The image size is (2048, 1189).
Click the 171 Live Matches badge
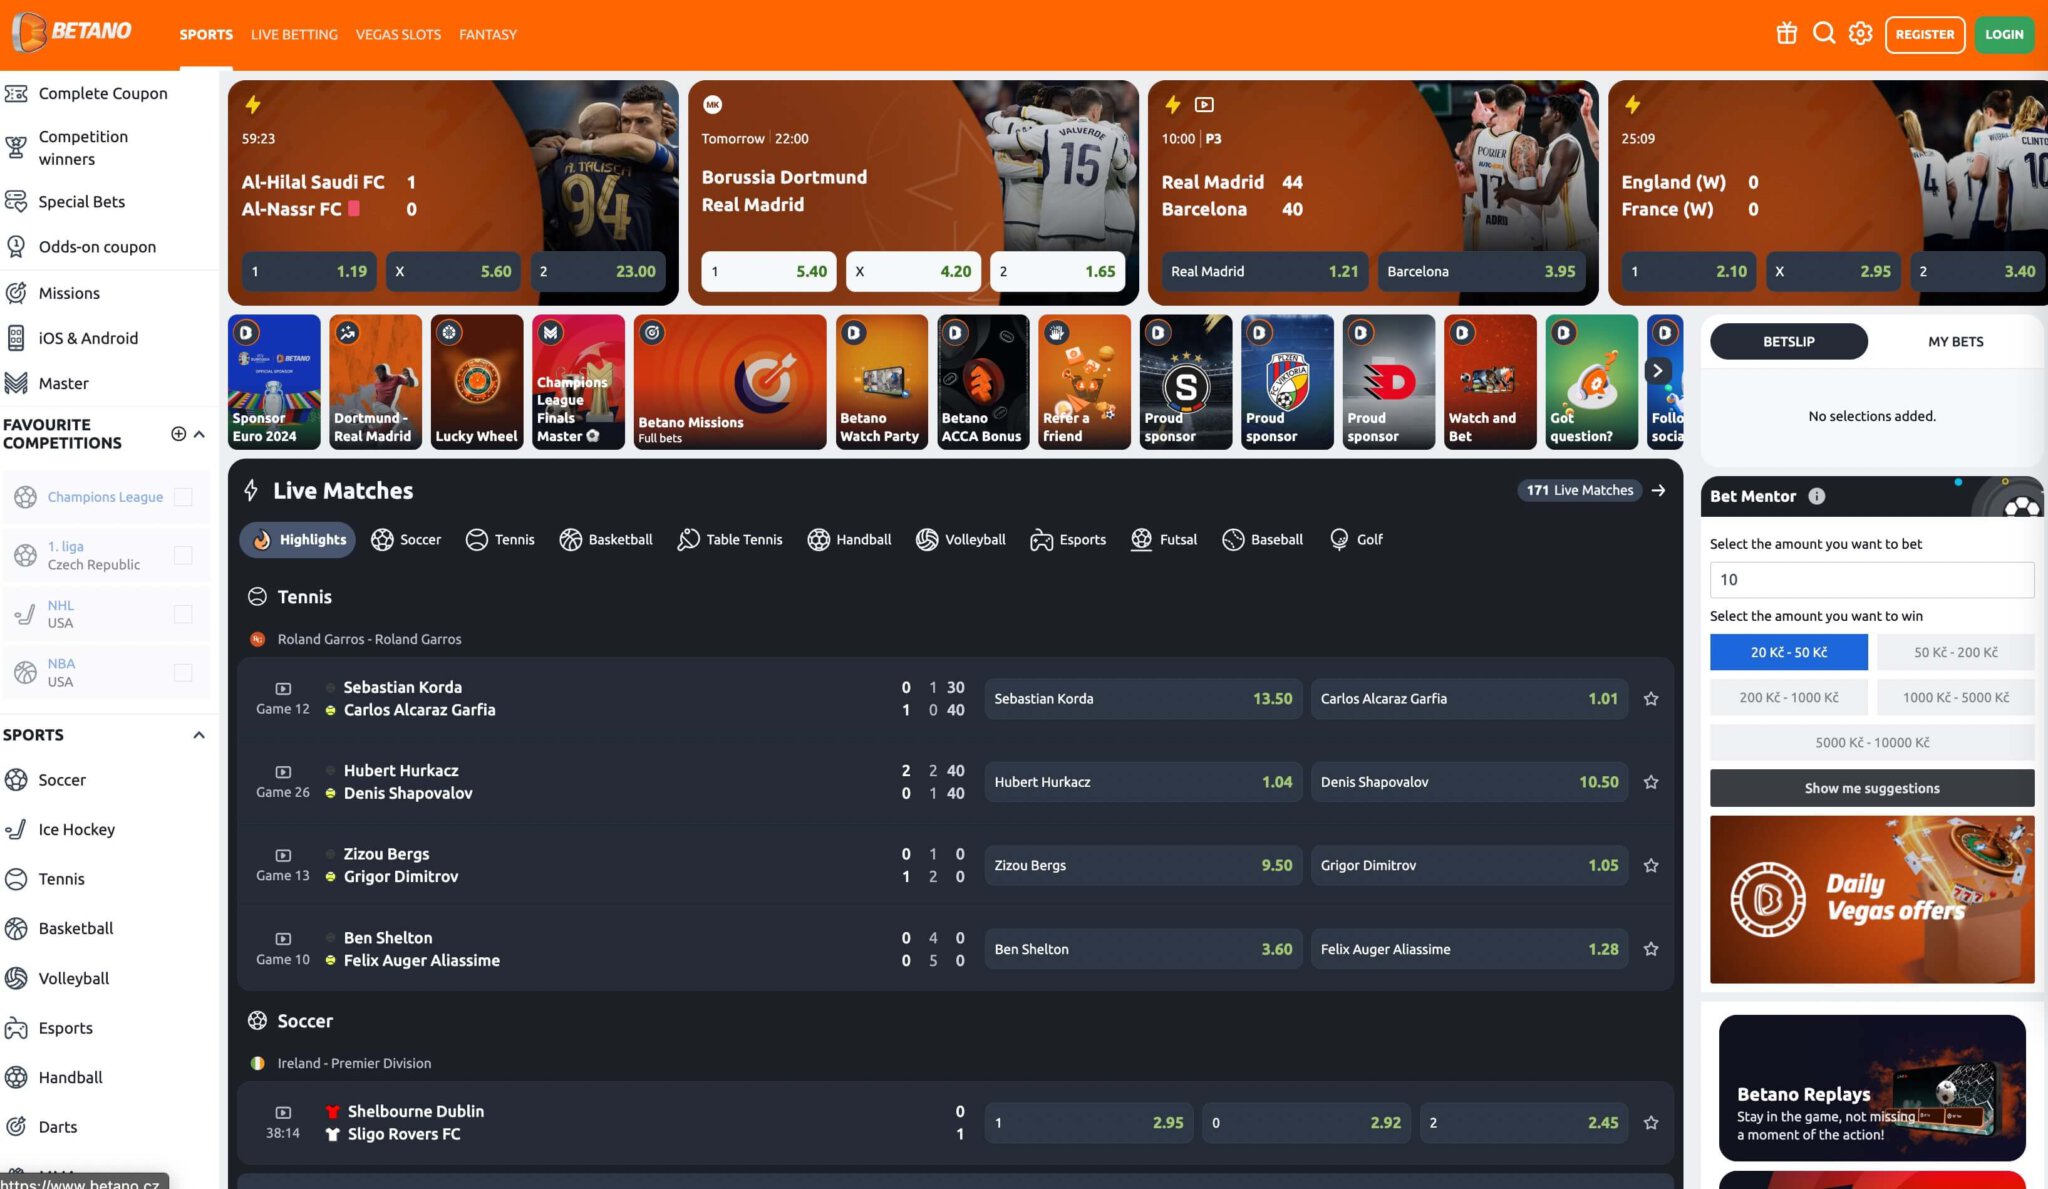(1580, 490)
